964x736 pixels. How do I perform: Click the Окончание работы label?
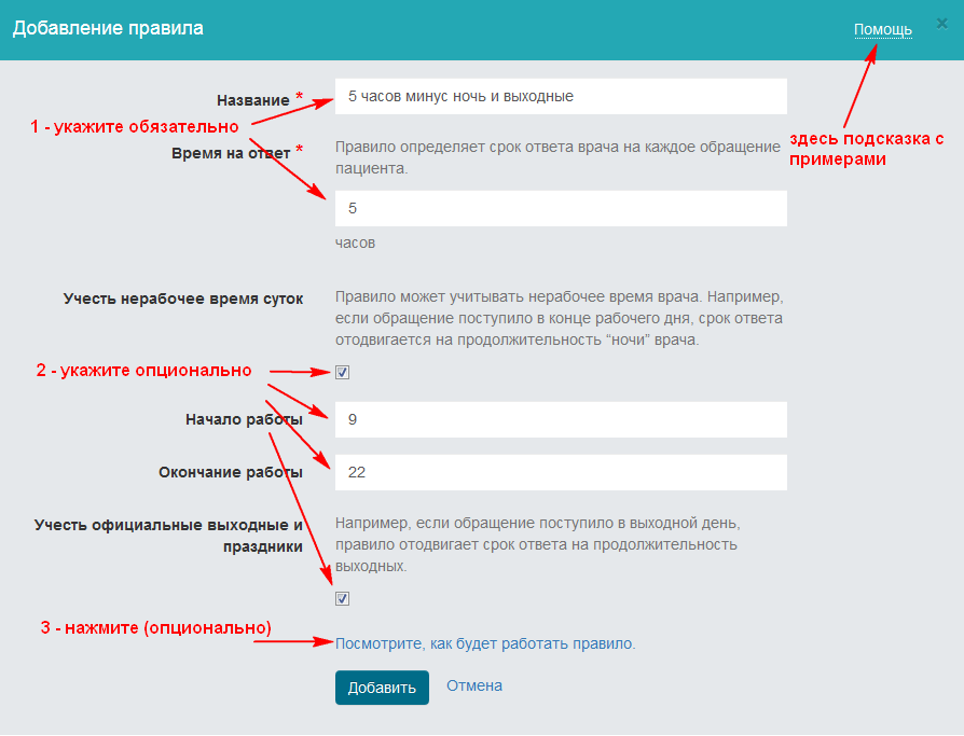coord(230,473)
